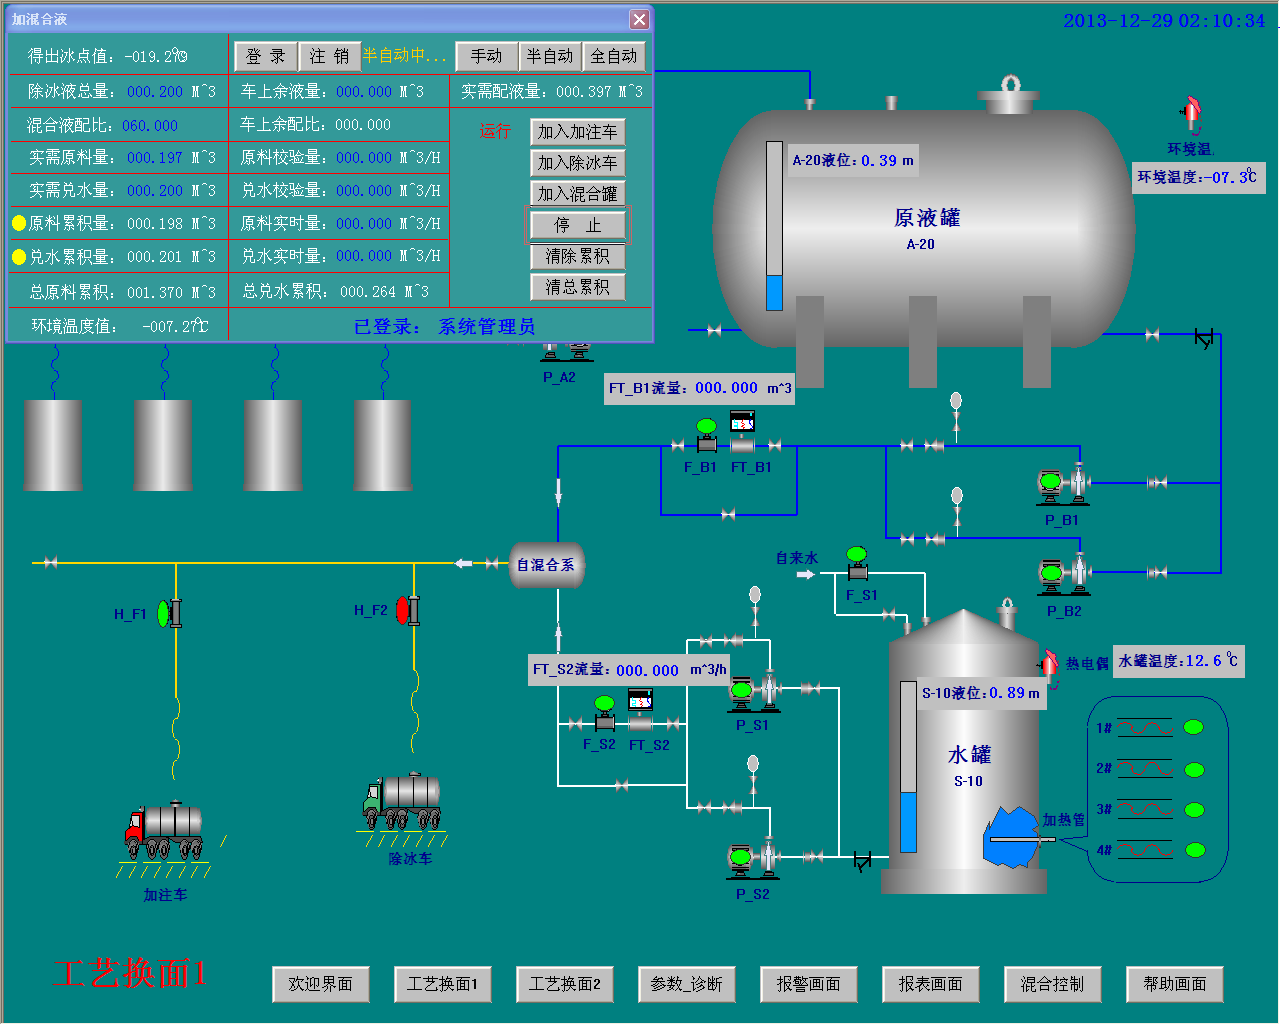This screenshot has width=1280, height=1024.
Task: Open the 报警画面 screen
Action: (808, 984)
